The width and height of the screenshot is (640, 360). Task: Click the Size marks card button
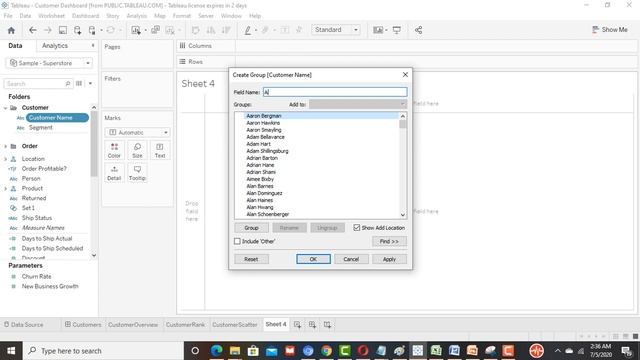tap(137, 151)
